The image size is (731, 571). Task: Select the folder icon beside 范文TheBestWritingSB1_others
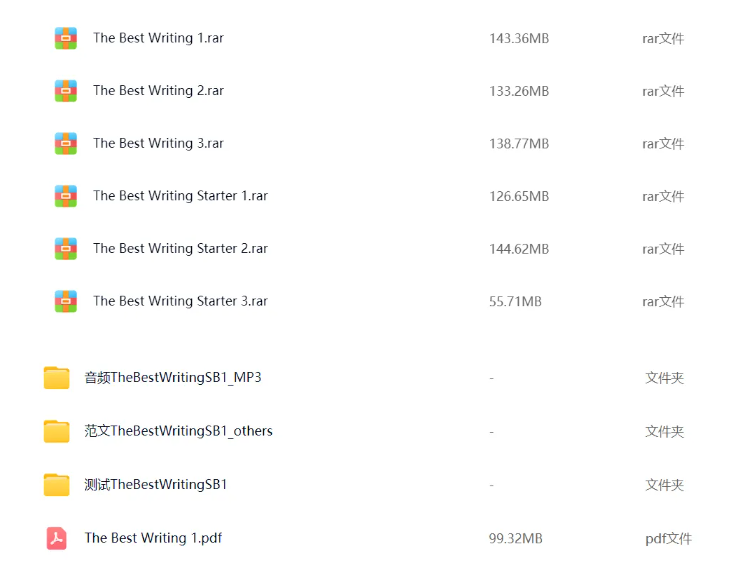57,431
